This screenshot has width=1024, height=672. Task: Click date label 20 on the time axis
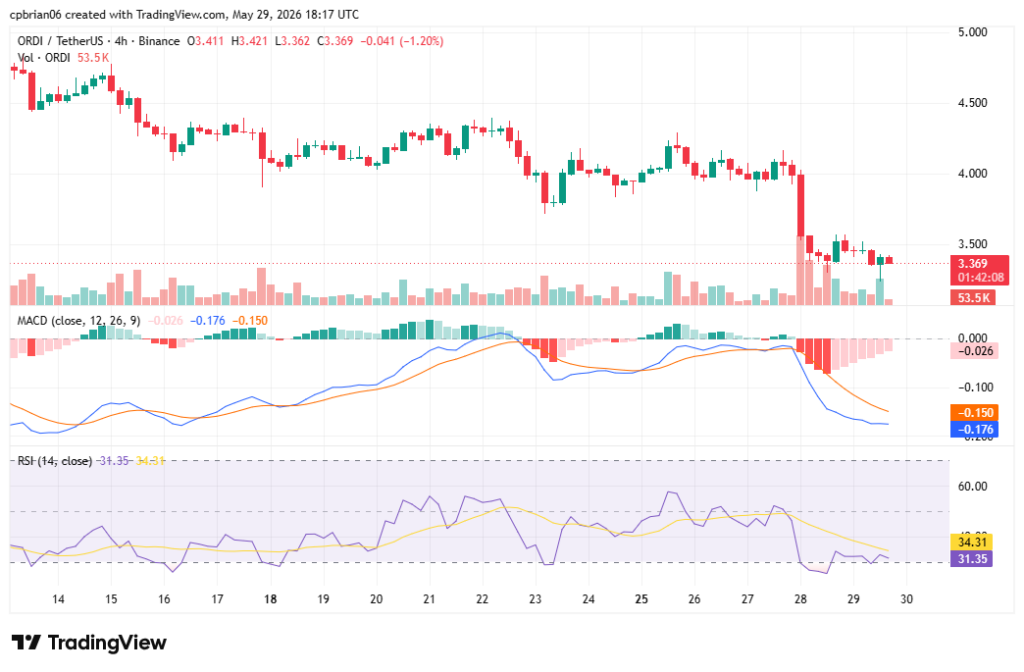point(376,600)
